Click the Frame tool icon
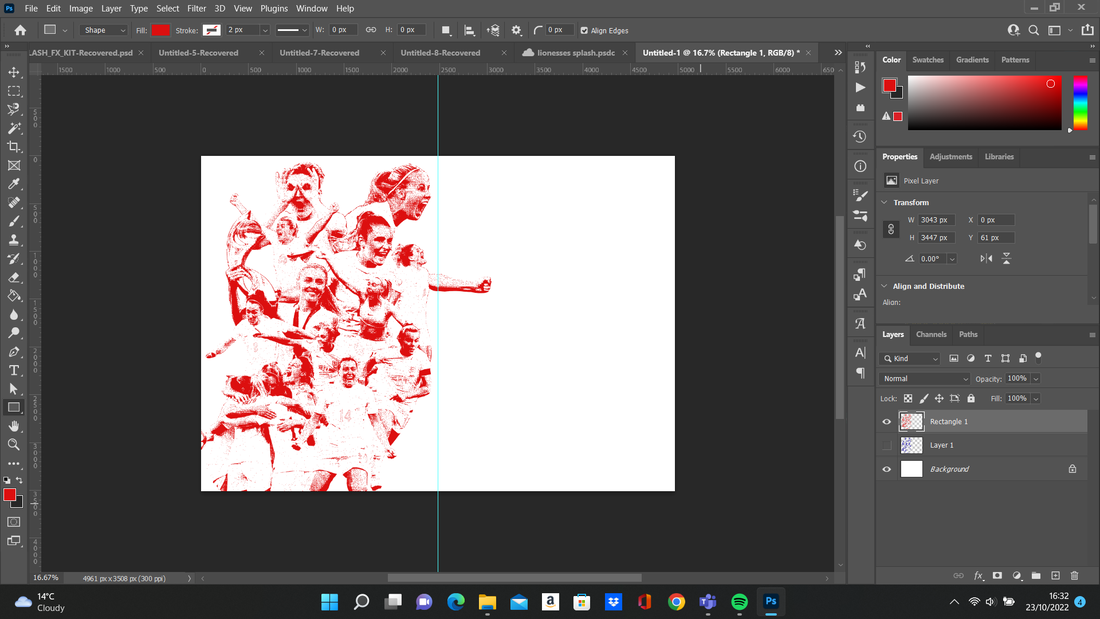Screen dimensions: 1100x619 coord(14,166)
